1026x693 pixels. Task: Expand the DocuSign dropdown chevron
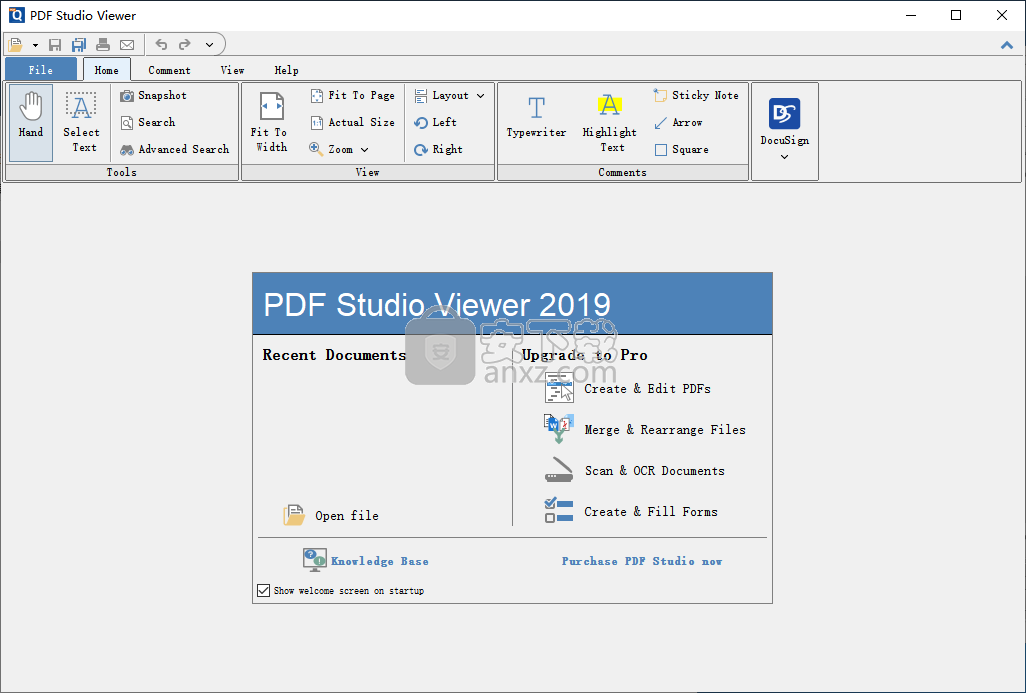pyautogui.click(x=785, y=157)
